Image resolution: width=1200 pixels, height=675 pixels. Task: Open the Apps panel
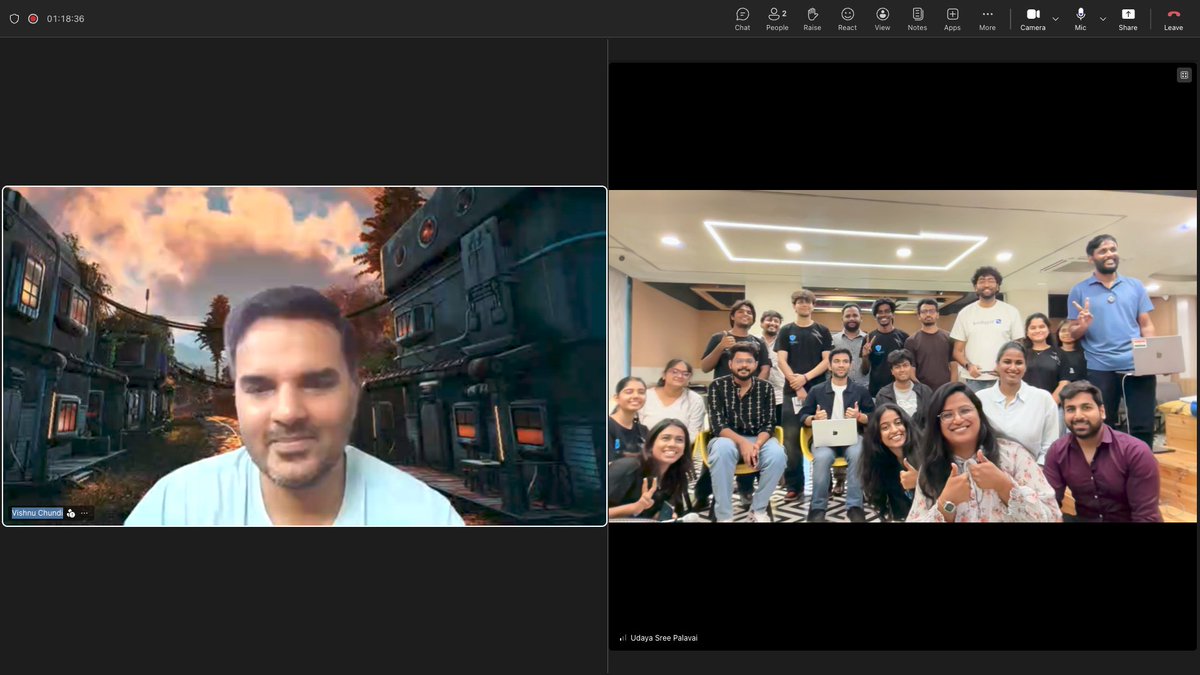[x=952, y=18]
